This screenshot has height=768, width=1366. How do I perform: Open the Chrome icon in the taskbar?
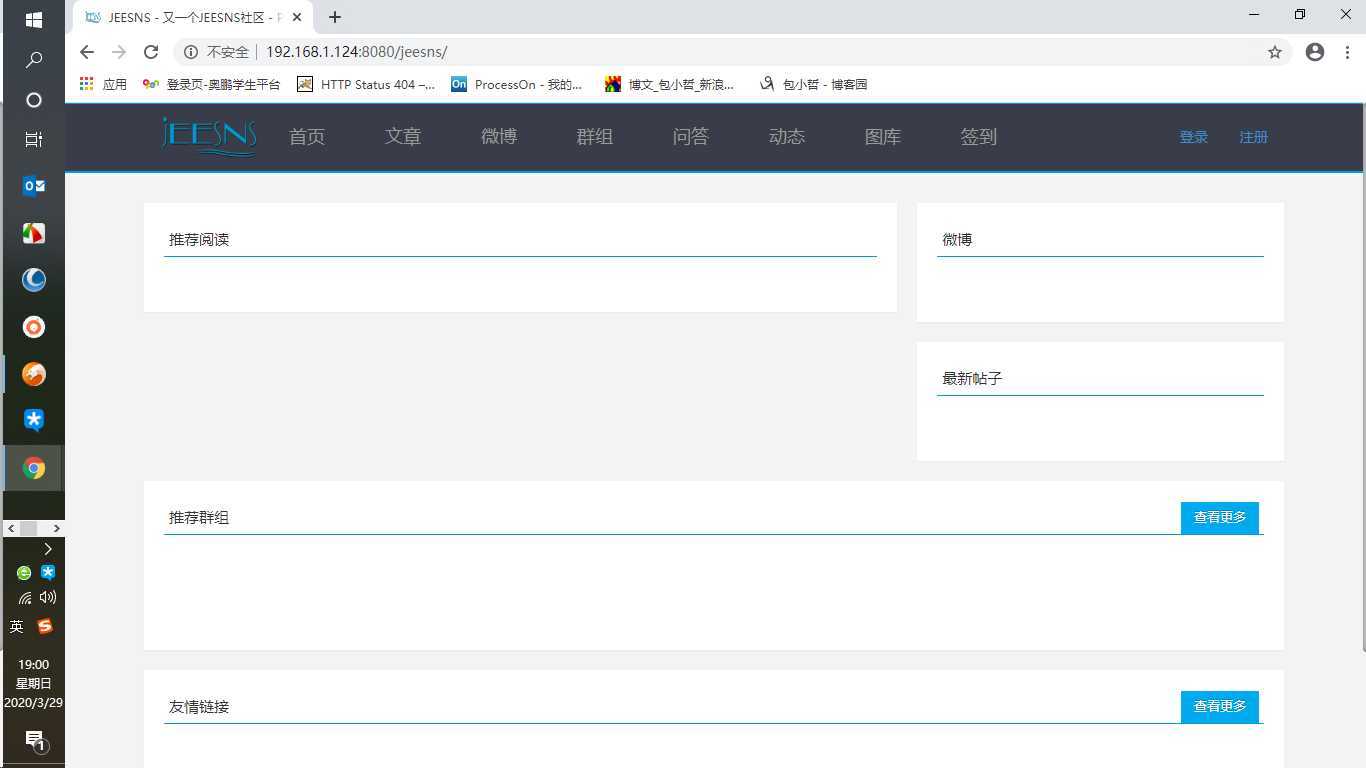click(33, 468)
